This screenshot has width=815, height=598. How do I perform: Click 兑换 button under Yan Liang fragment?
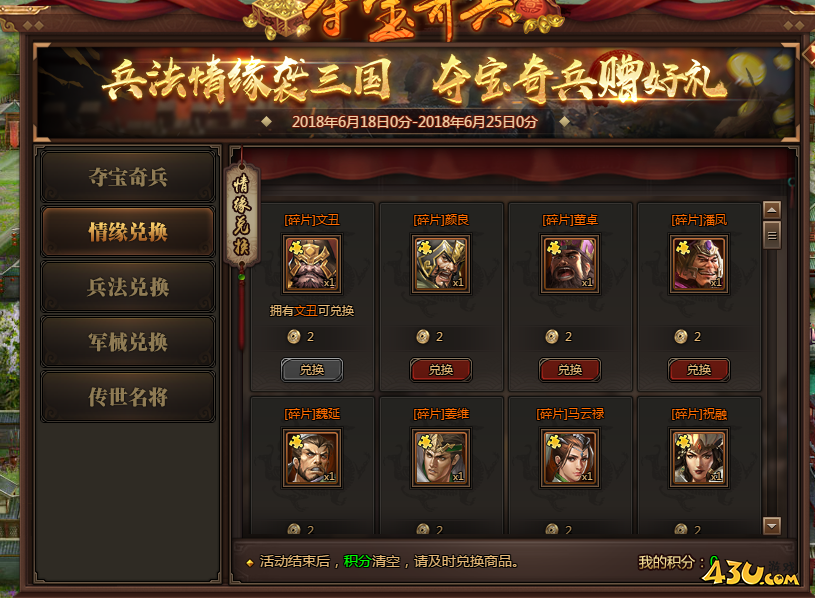click(441, 370)
